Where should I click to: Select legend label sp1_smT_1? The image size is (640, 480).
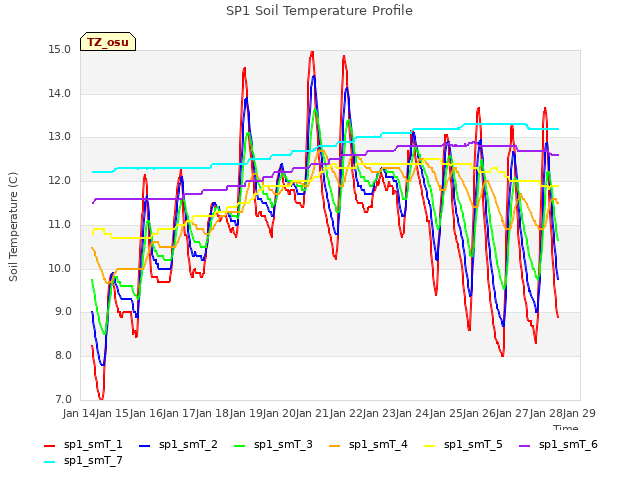(93, 444)
